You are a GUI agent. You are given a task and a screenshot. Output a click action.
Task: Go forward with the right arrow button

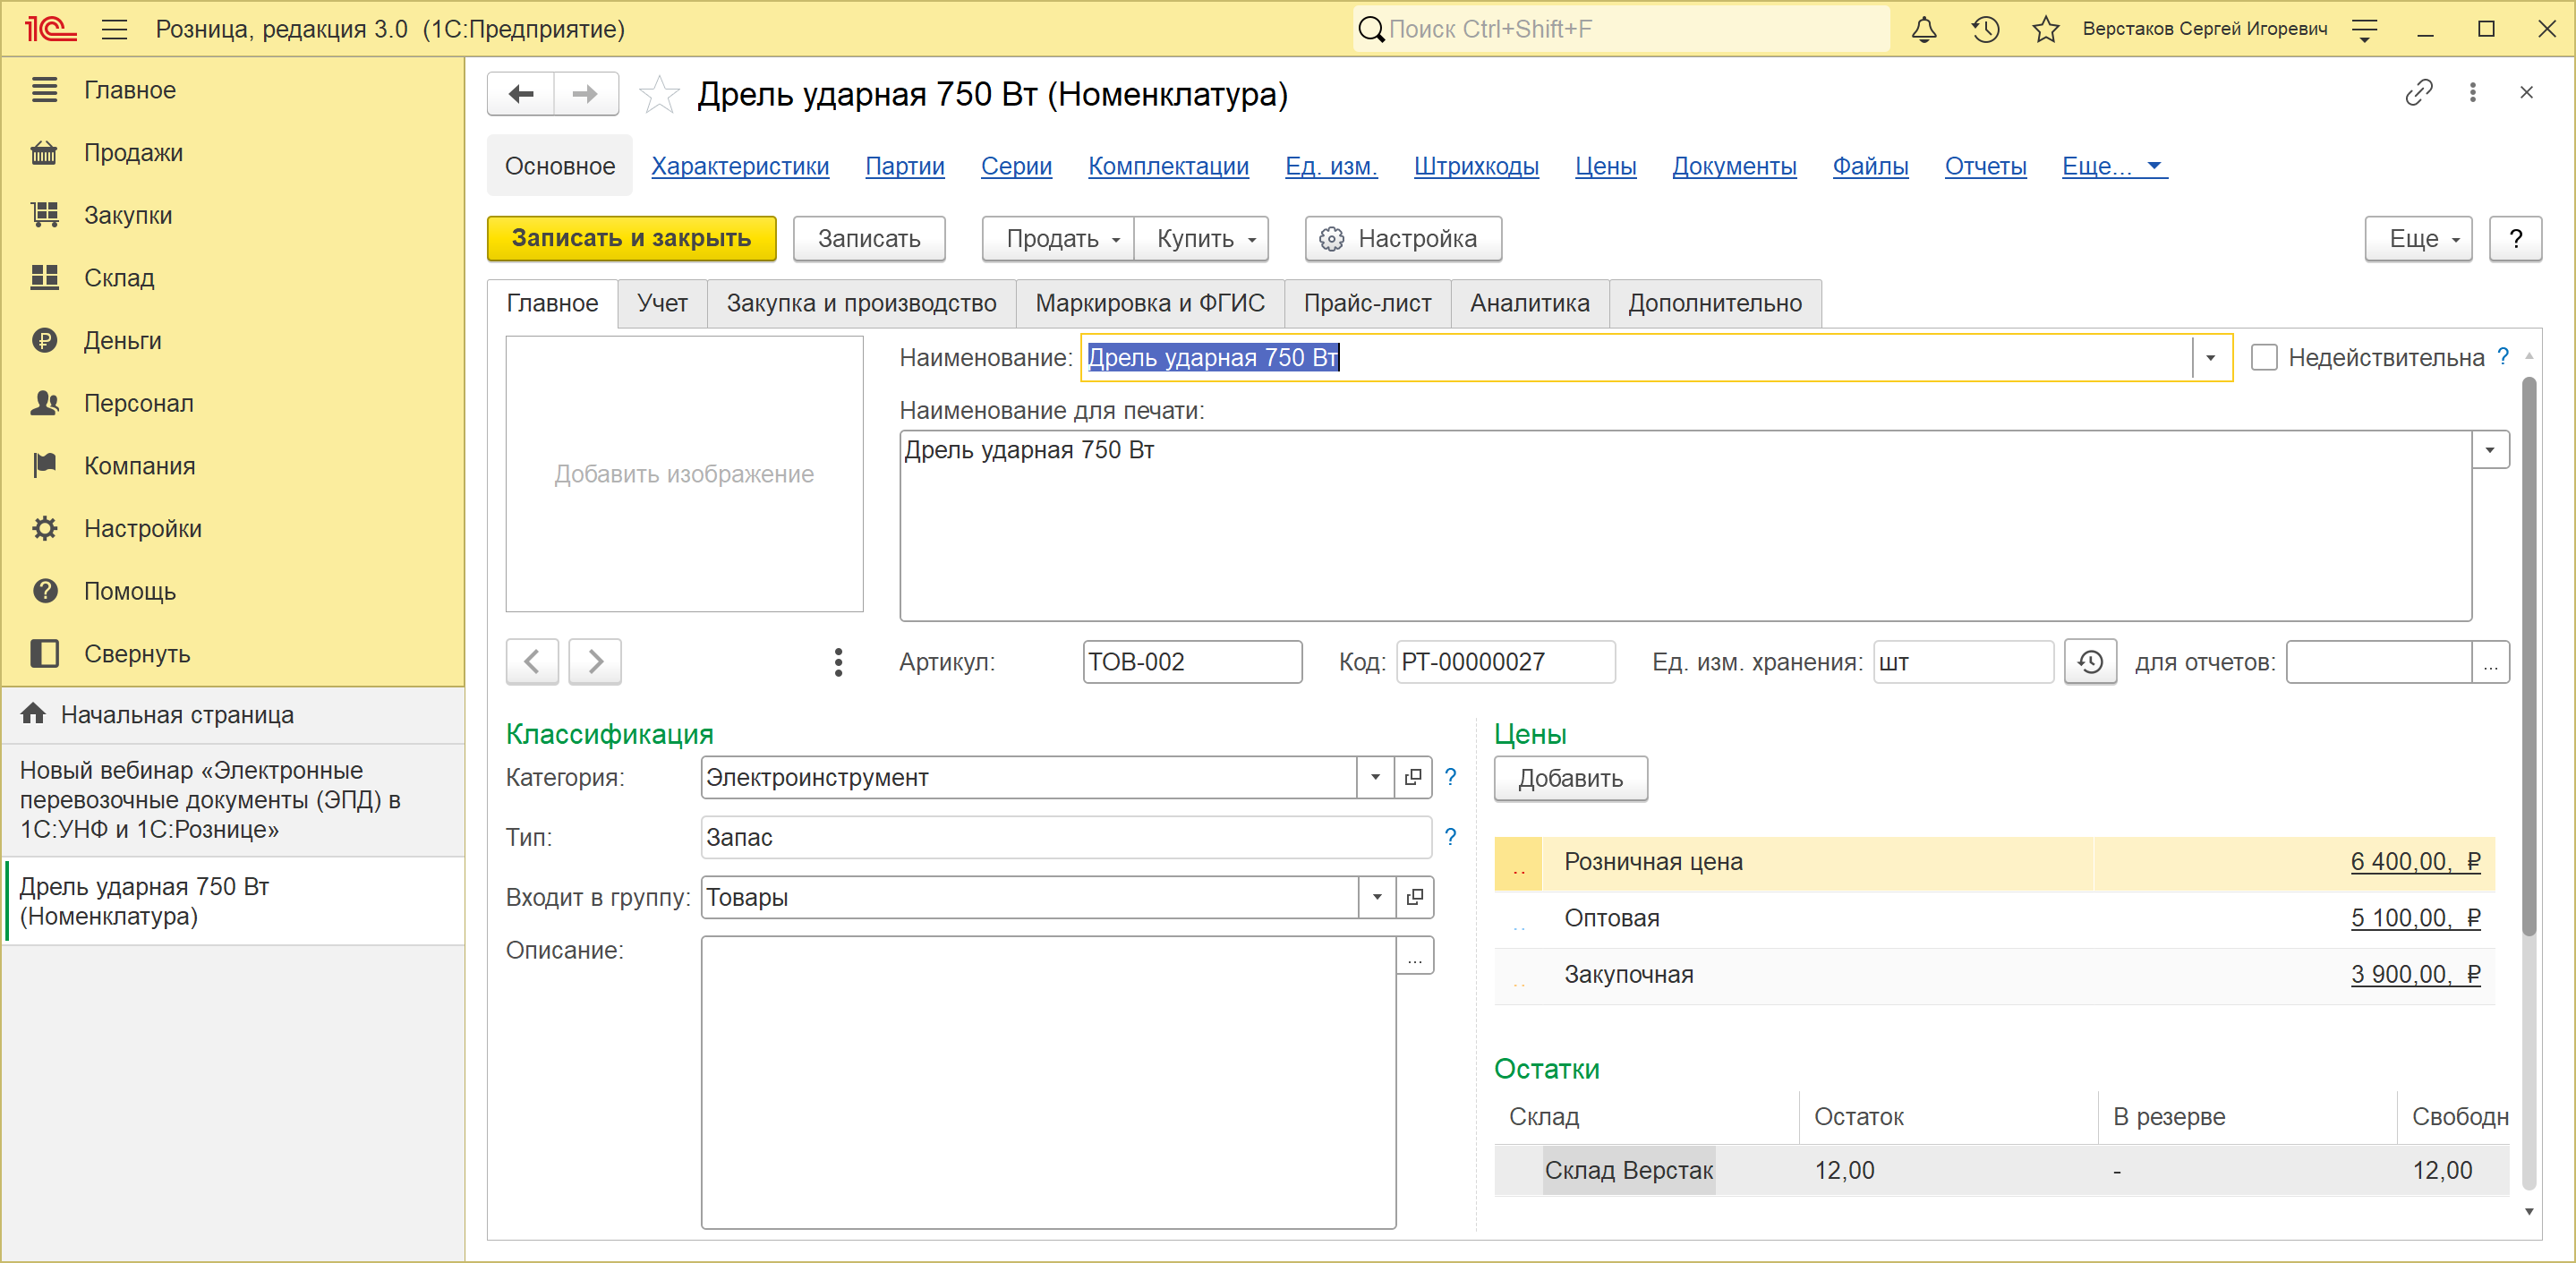point(586,94)
